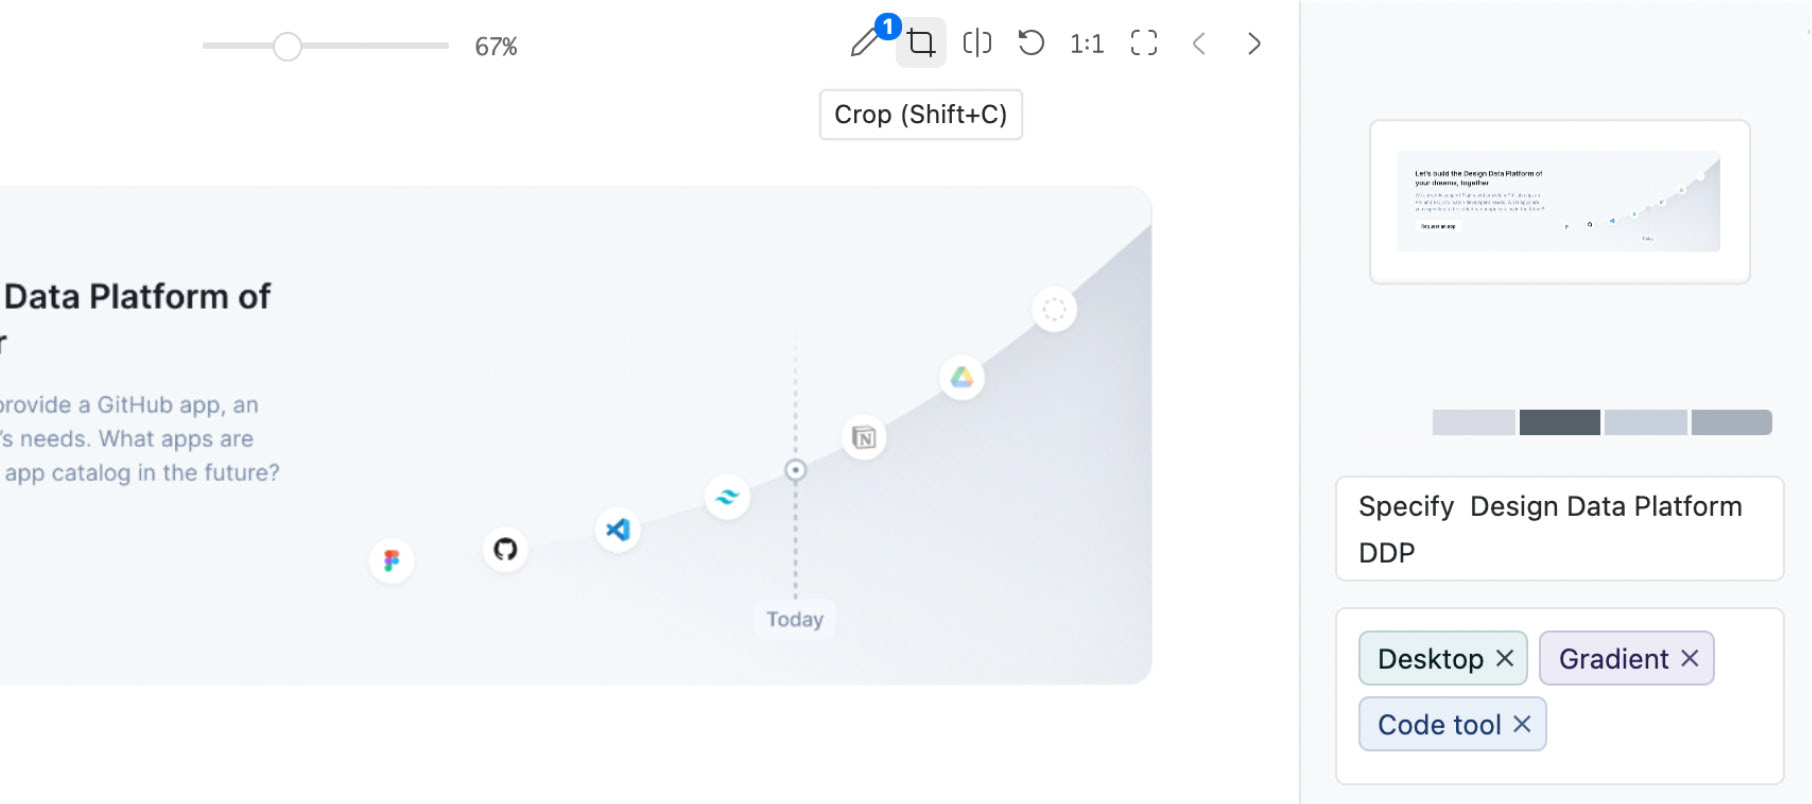
Task: Click the Notion icon on the curve
Action: click(864, 437)
